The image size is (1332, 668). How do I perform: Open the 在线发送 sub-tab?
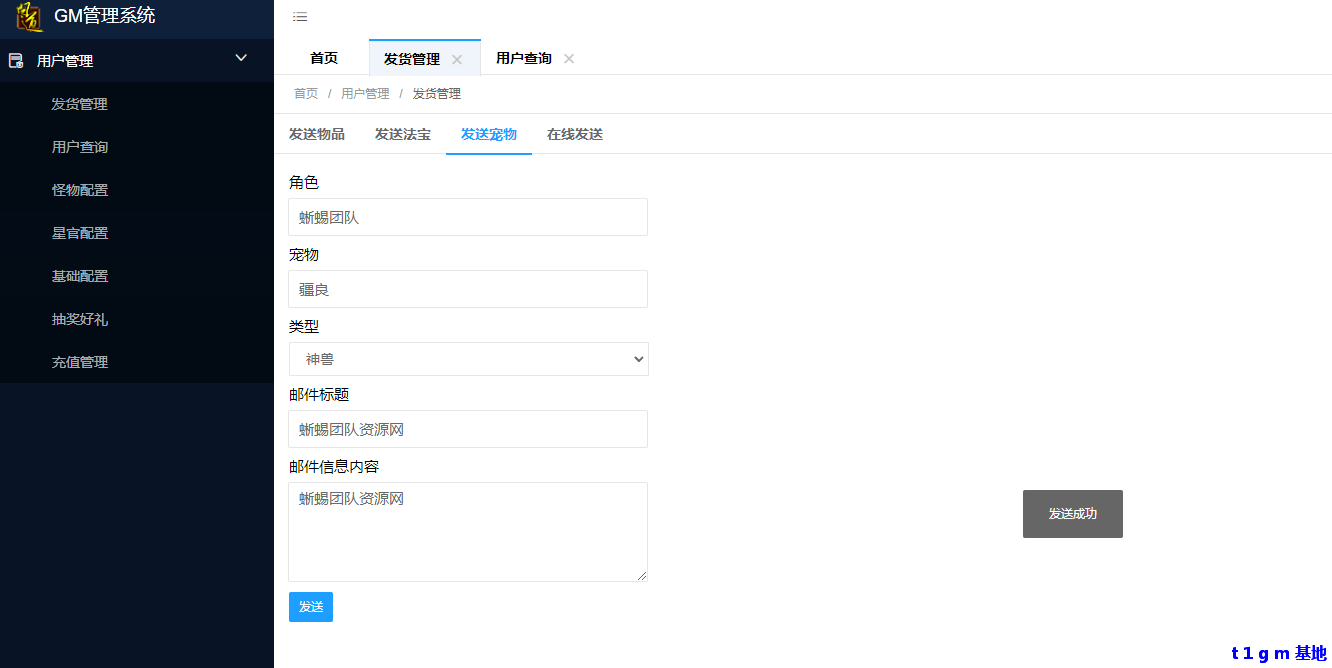tap(575, 134)
